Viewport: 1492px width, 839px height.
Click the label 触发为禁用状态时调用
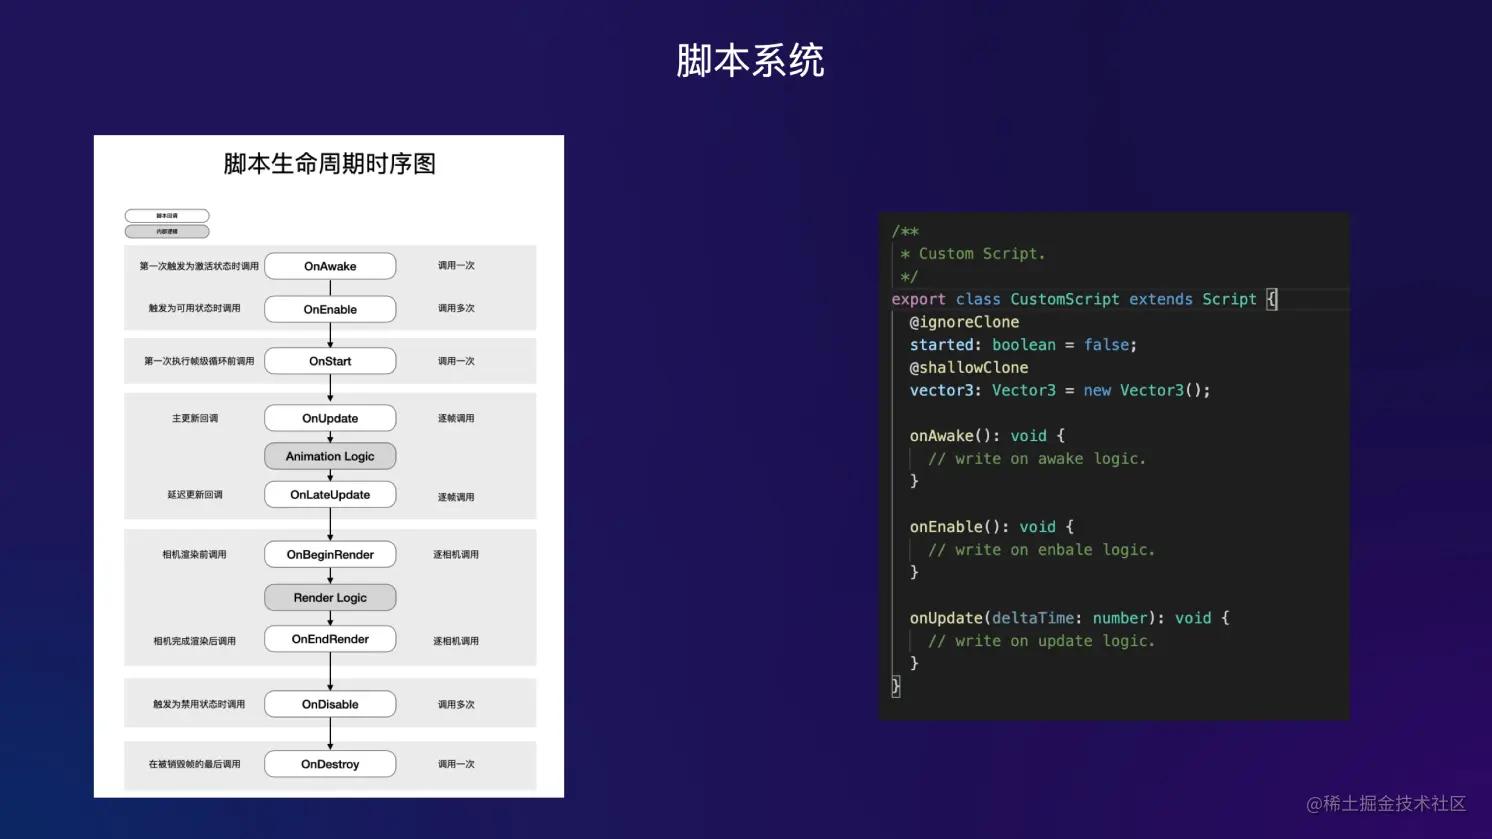199,704
